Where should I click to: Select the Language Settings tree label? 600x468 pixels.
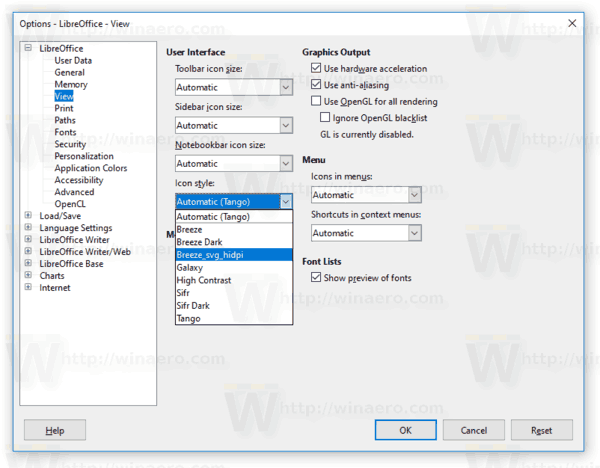[x=76, y=228]
